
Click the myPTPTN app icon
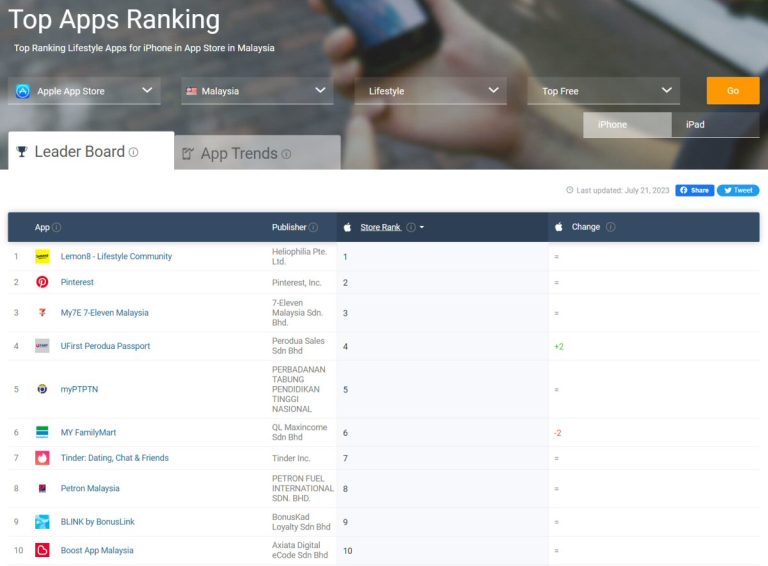click(x=42, y=389)
